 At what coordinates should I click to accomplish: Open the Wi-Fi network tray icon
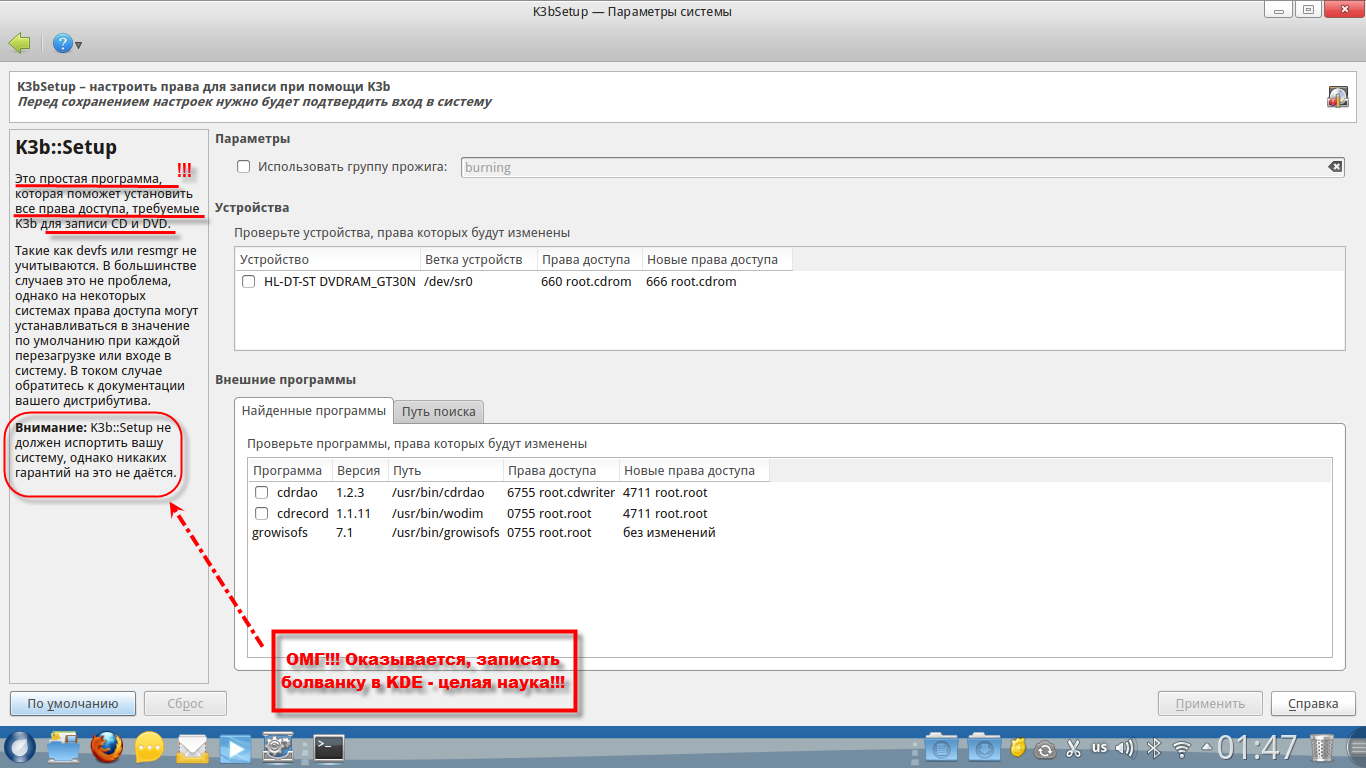1182,748
